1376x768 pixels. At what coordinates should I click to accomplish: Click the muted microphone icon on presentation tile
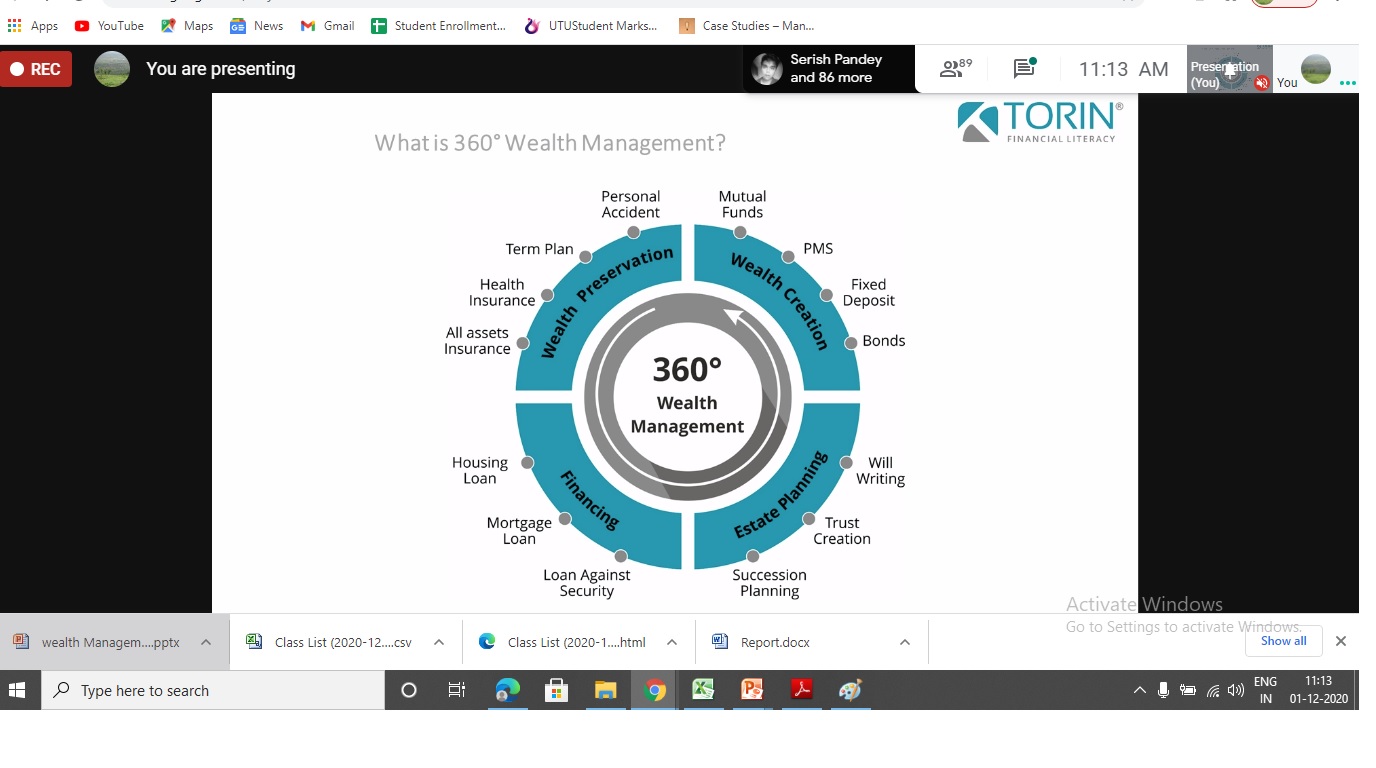click(1261, 83)
